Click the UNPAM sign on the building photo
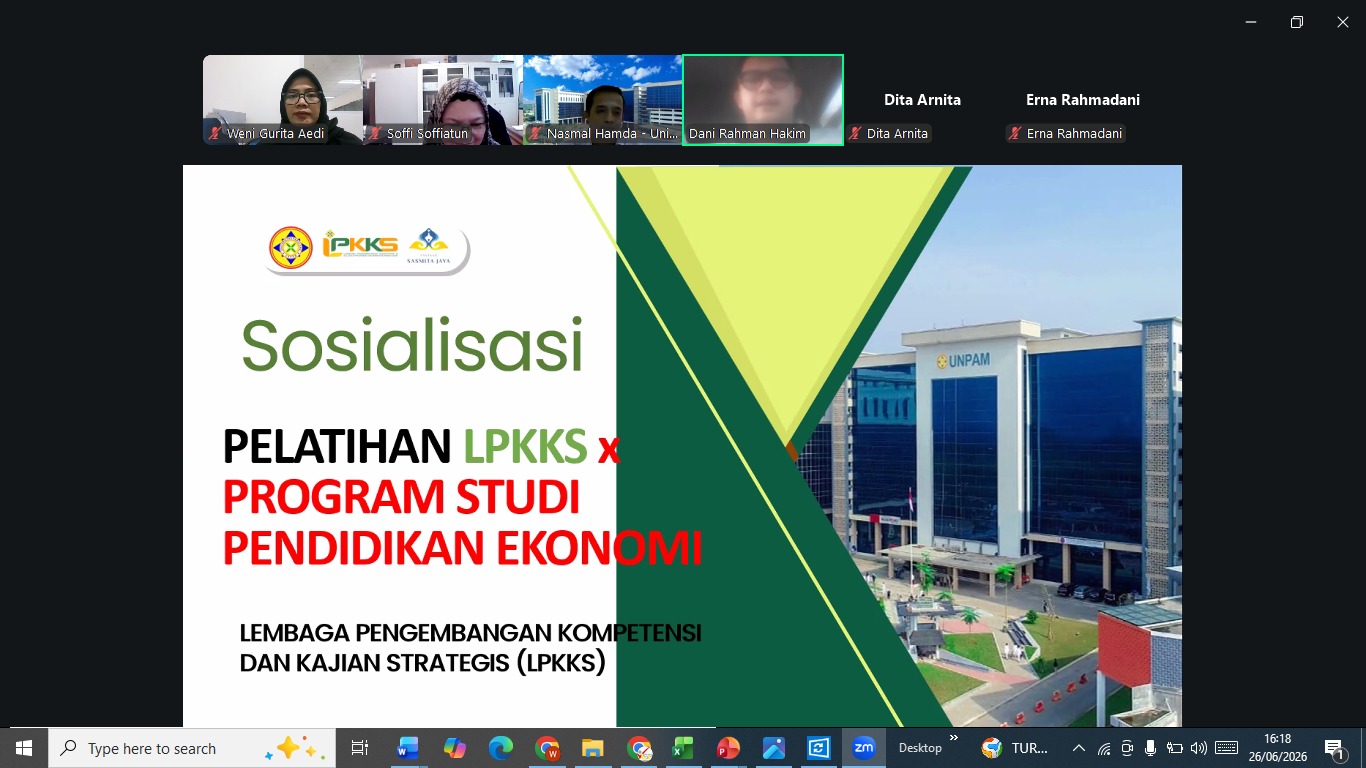This screenshot has height=768, width=1366. [x=962, y=363]
